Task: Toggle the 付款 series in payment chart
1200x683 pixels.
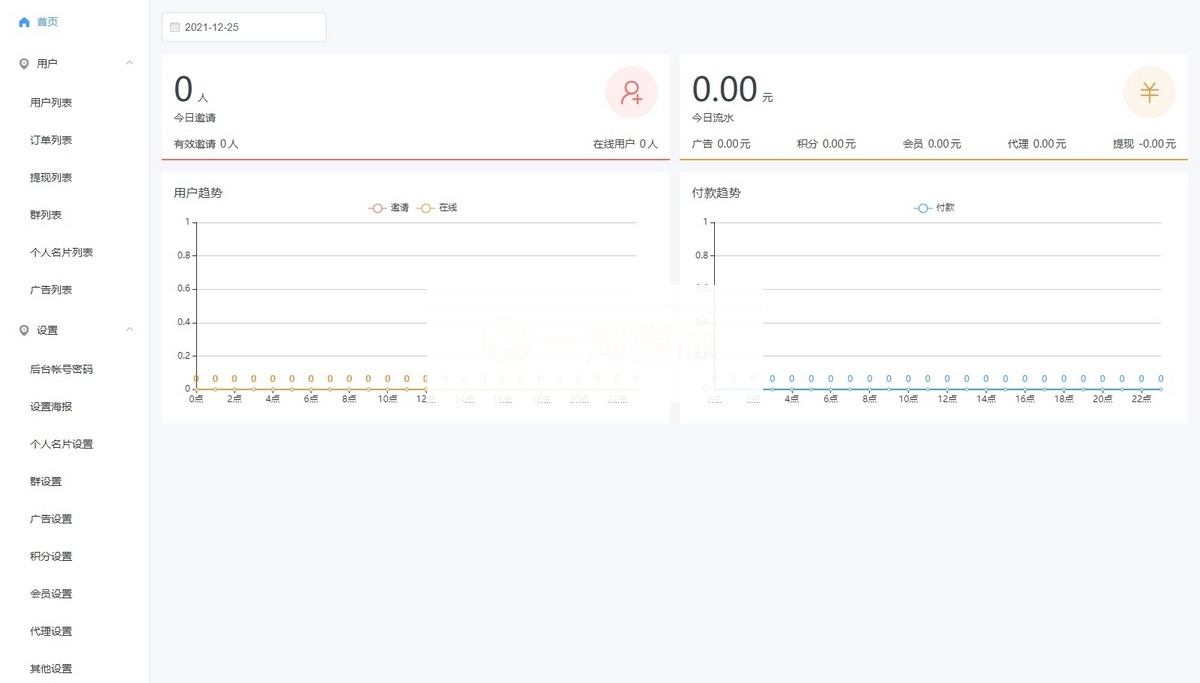Action: click(x=935, y=208)
